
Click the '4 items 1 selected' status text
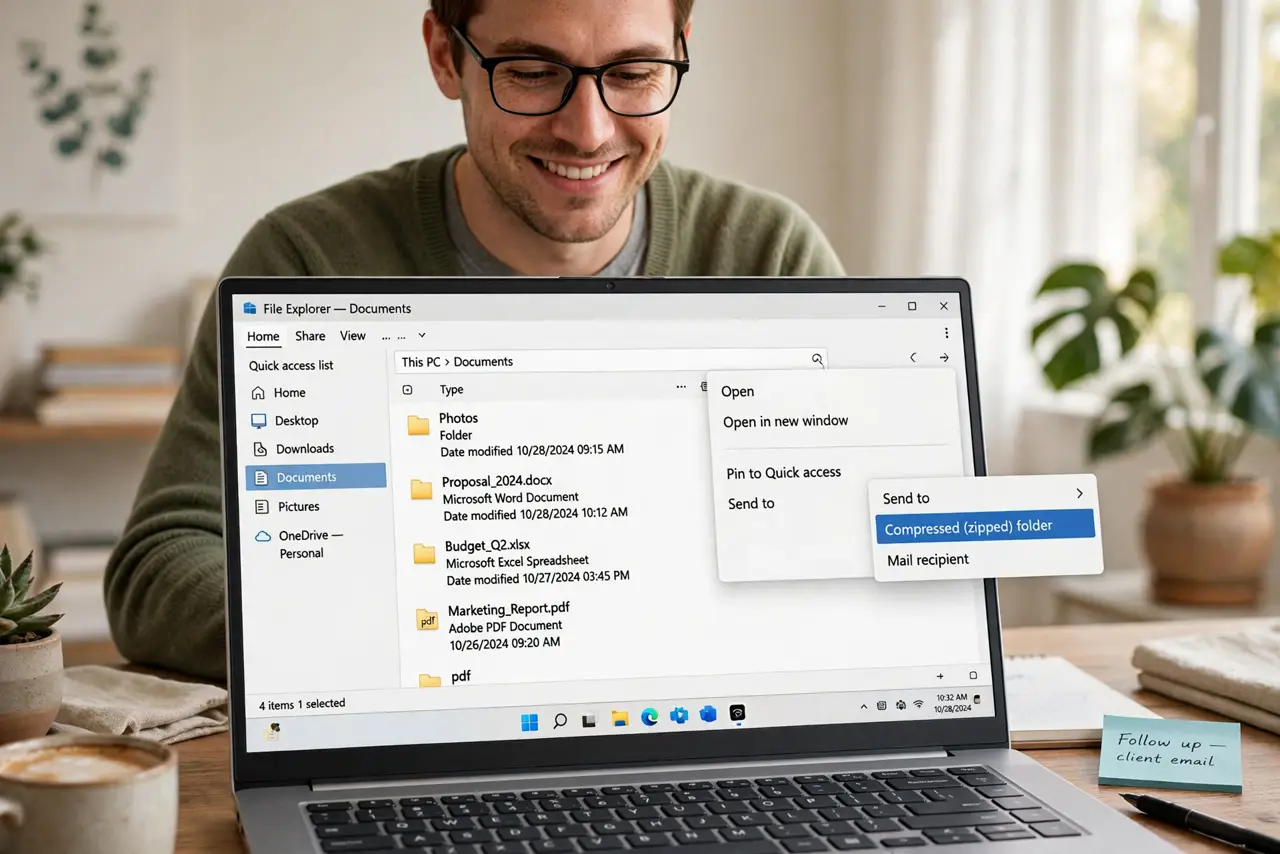coord(301,705)
